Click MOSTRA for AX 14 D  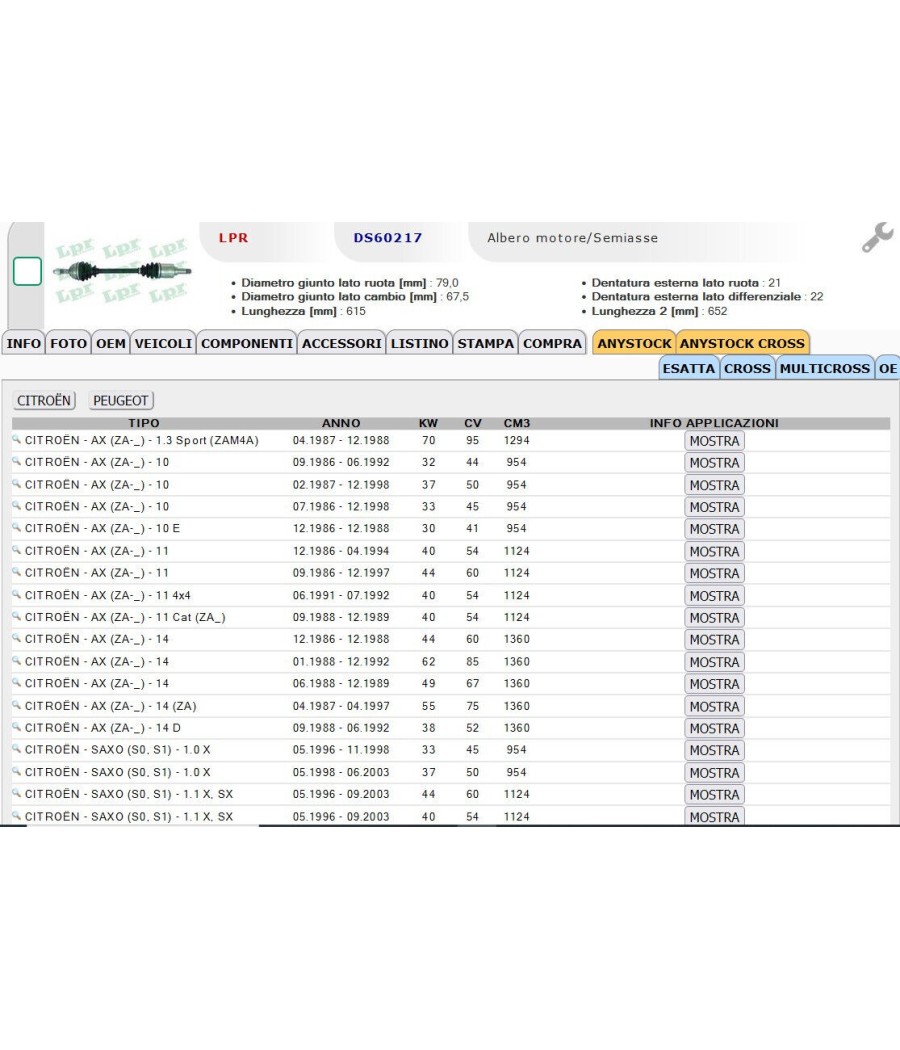tap(715, 728)
